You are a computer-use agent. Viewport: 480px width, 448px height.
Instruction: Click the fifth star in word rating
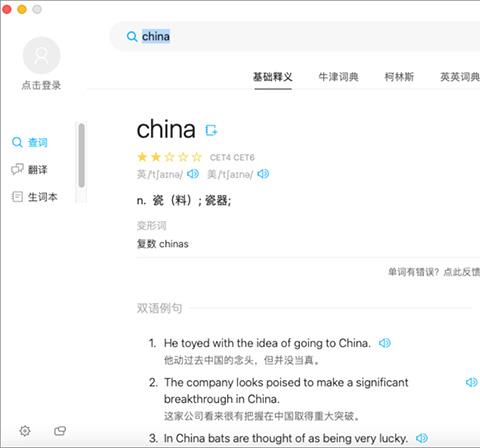197,157
